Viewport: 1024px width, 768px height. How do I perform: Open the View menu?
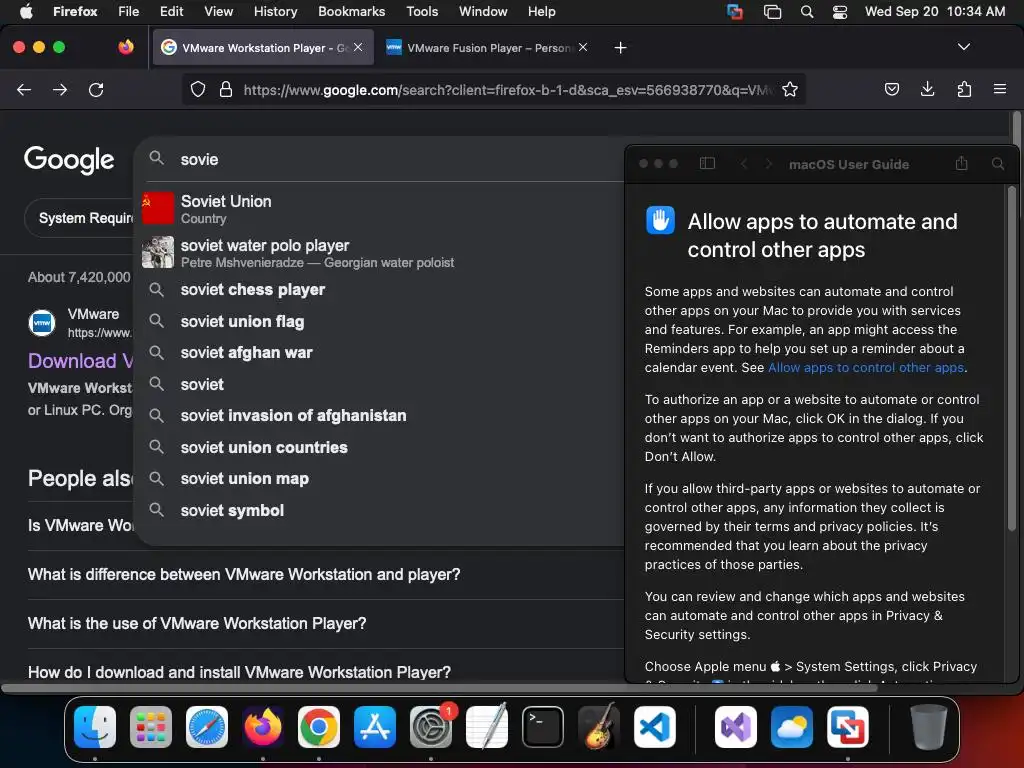coord(218,11)
